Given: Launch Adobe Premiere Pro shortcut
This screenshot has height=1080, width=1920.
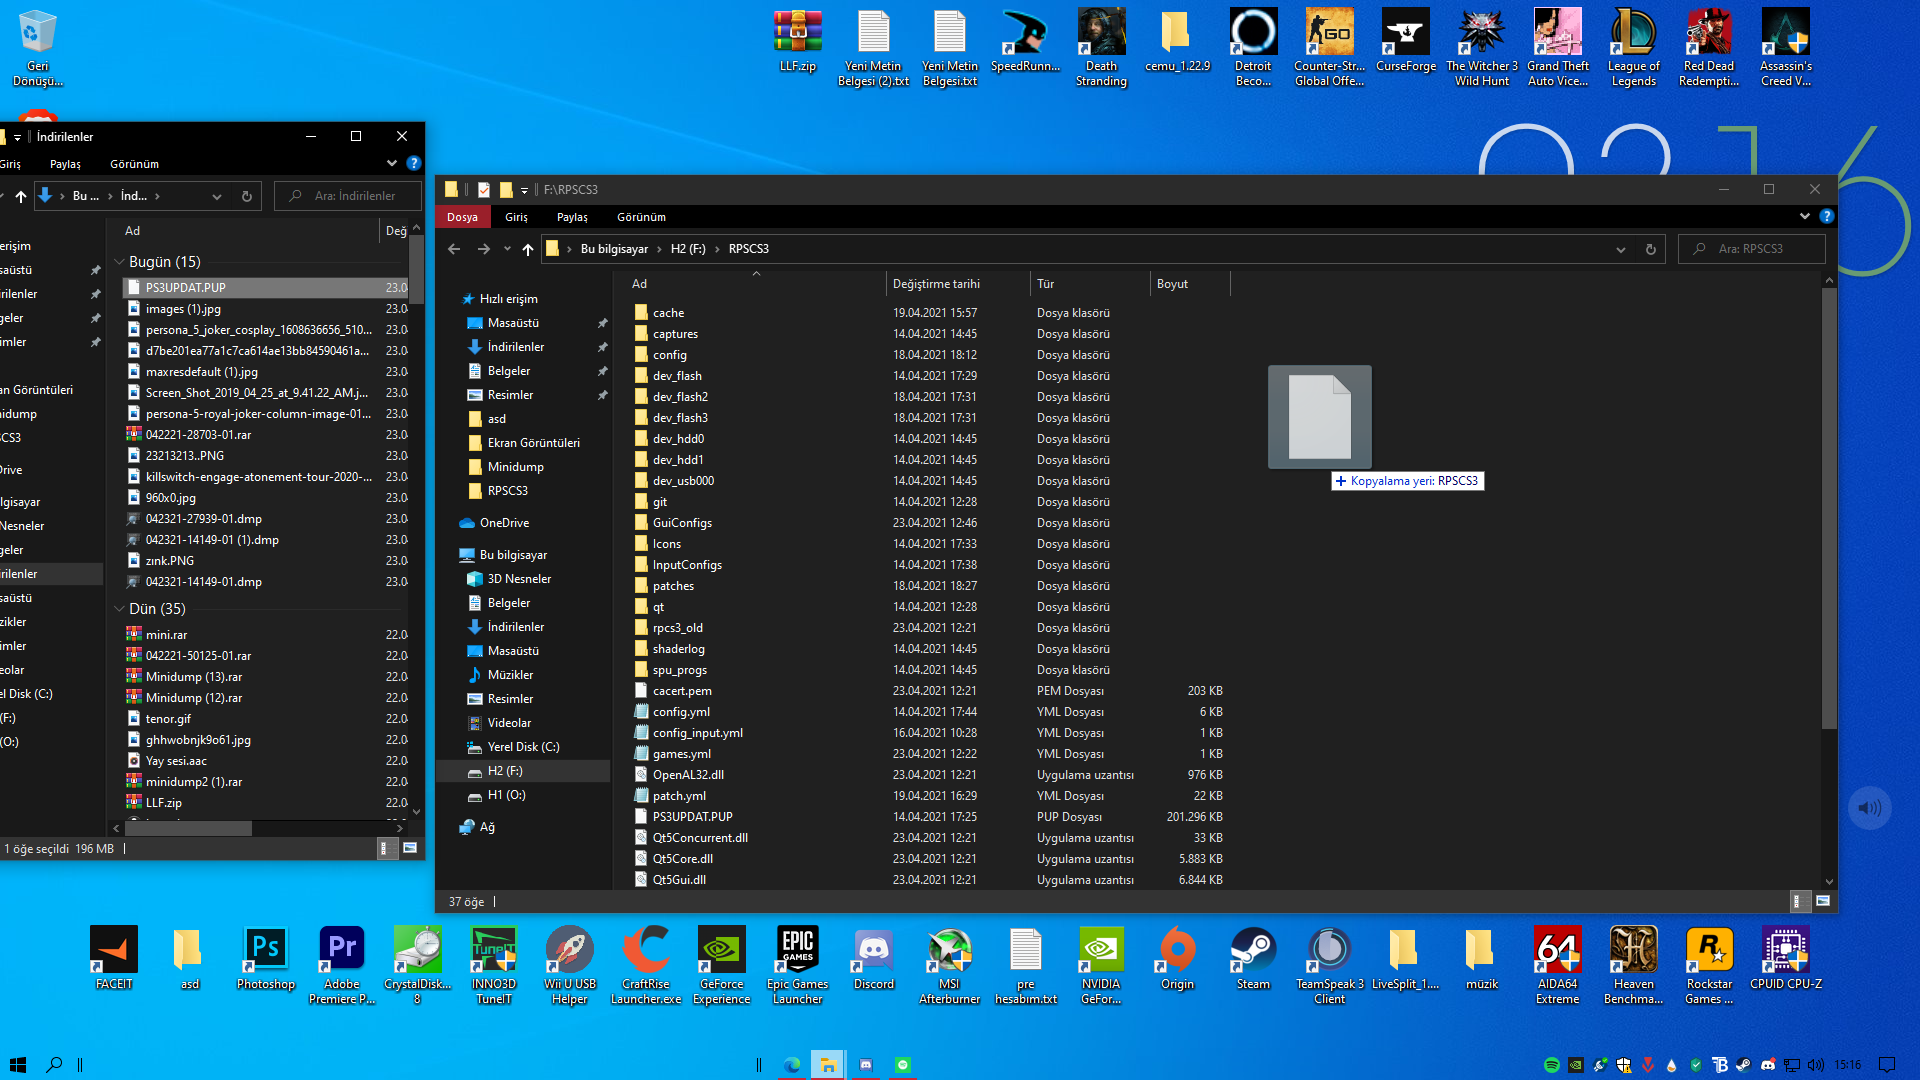Looking at the screenshot, I should pos(341,965).
